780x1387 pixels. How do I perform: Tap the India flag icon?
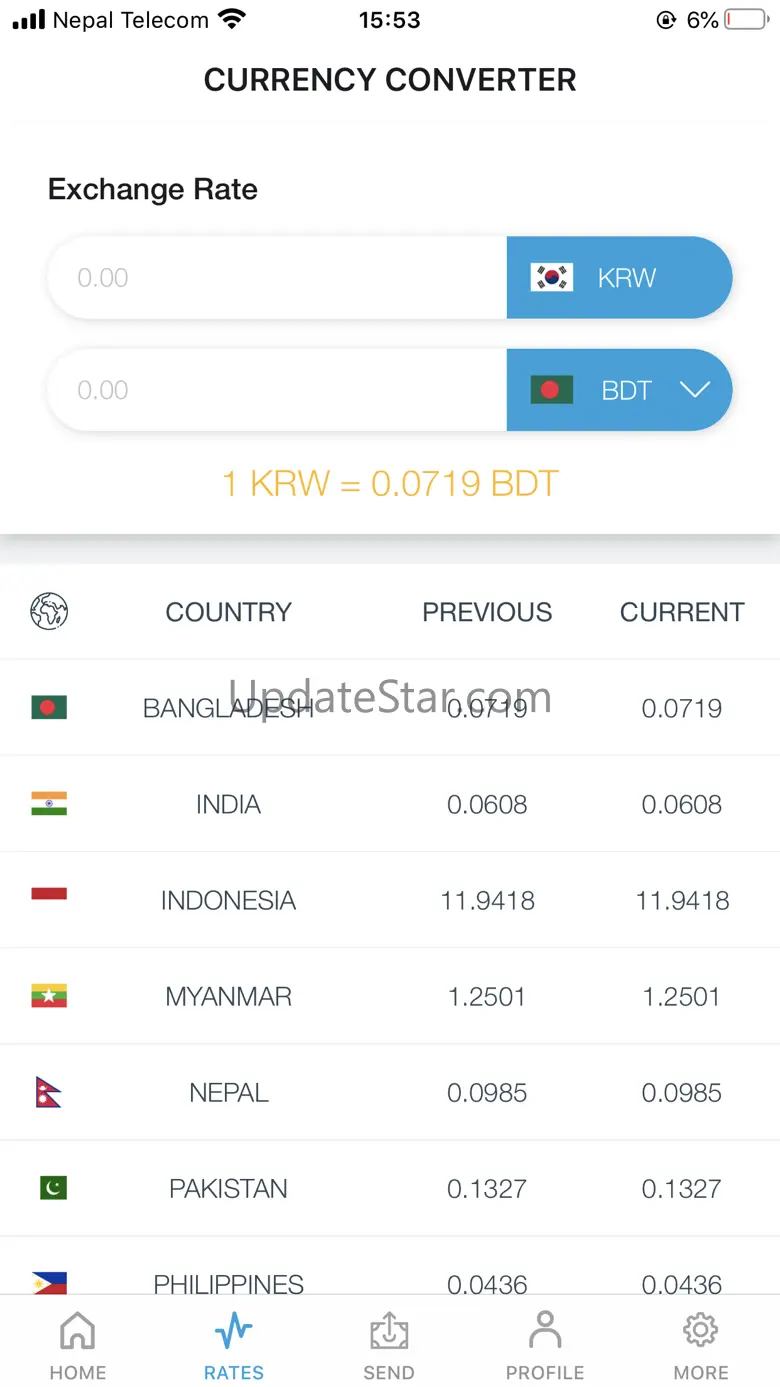click(49, 804)
